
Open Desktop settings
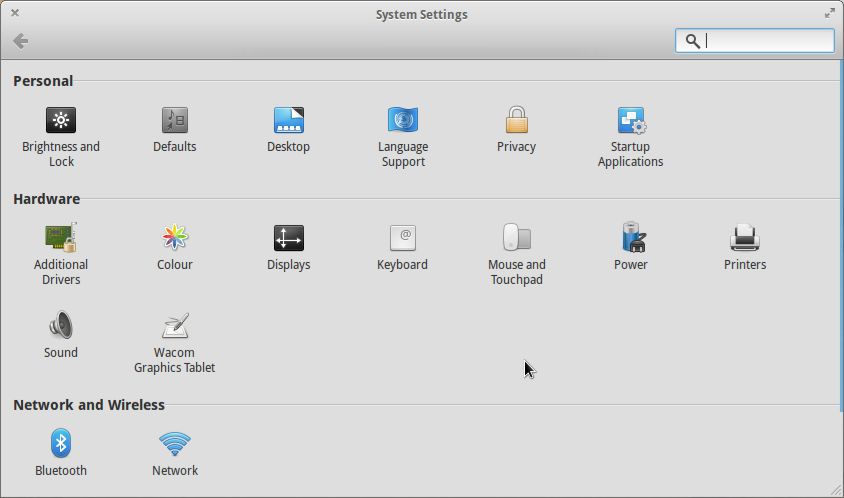tap(288, 121)
